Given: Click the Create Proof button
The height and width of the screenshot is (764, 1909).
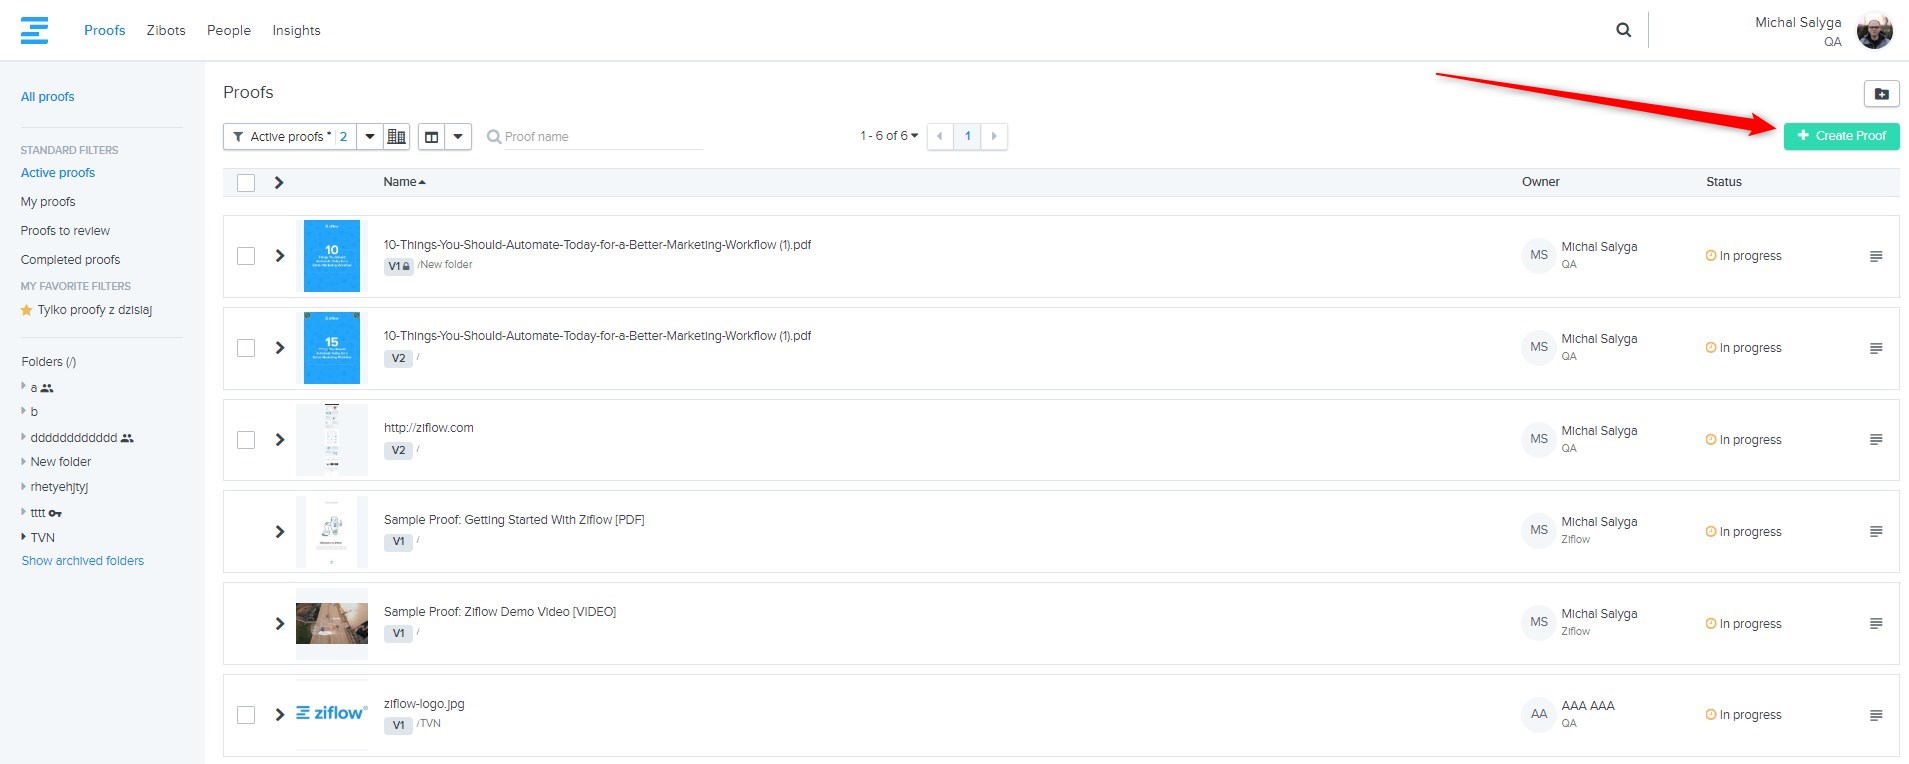Looking at the screenshot, I should tap(1841, 136).
